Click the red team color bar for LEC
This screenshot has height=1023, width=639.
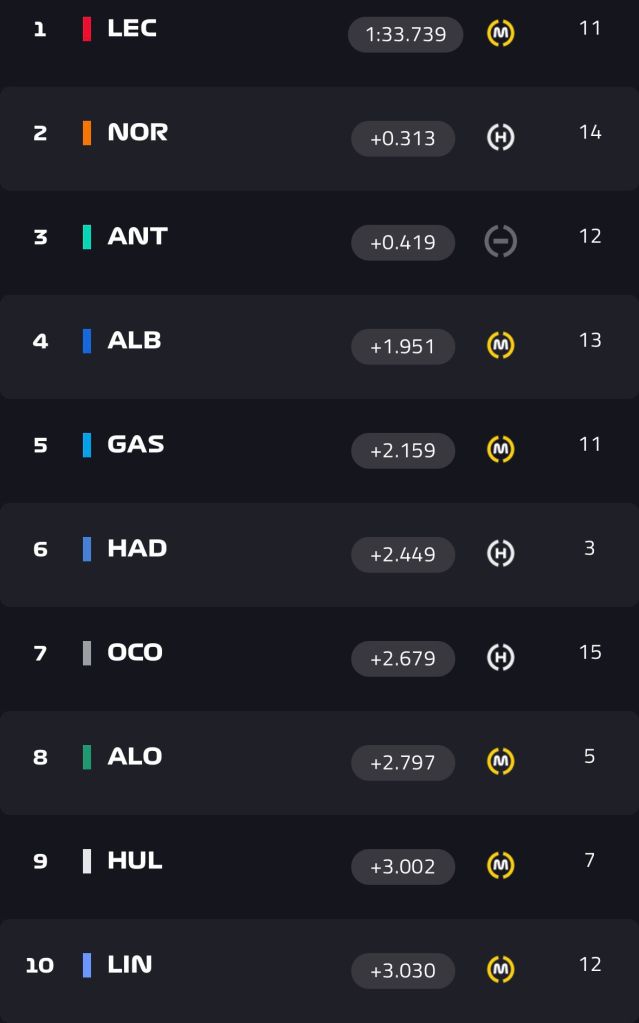click(x=87, y=29)
